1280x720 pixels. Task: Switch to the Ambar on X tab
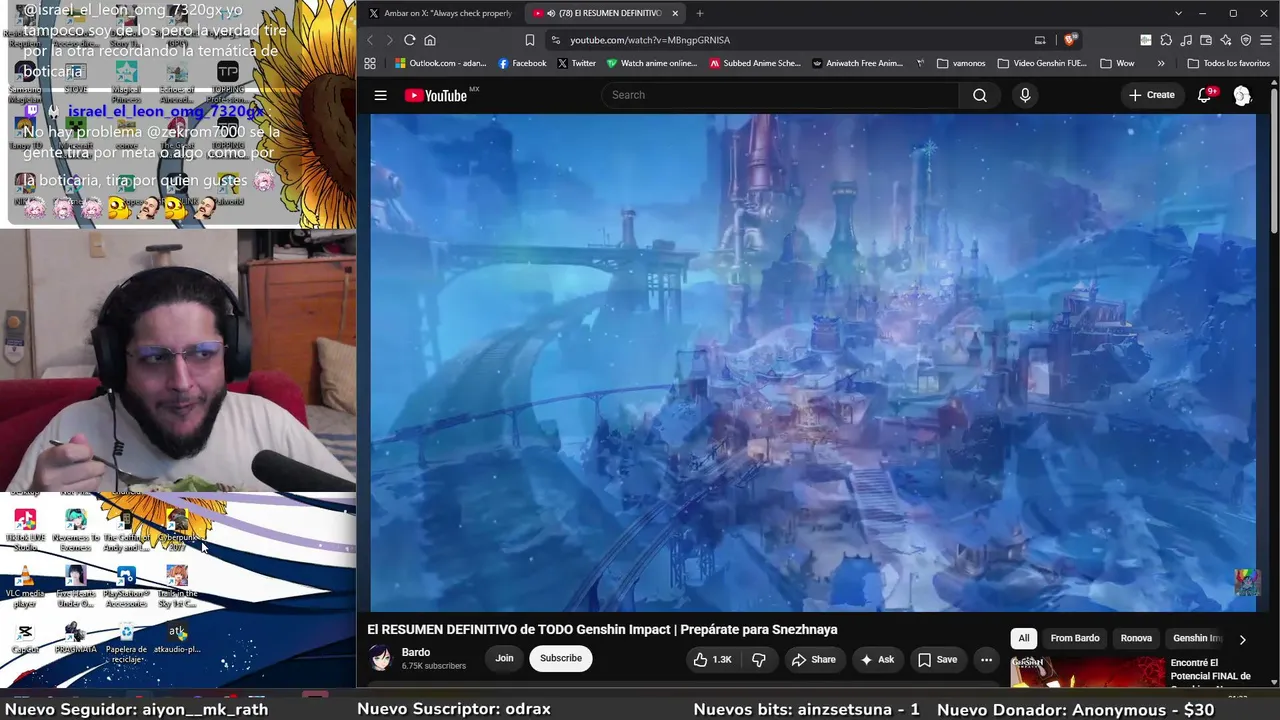tap(440, 13)
